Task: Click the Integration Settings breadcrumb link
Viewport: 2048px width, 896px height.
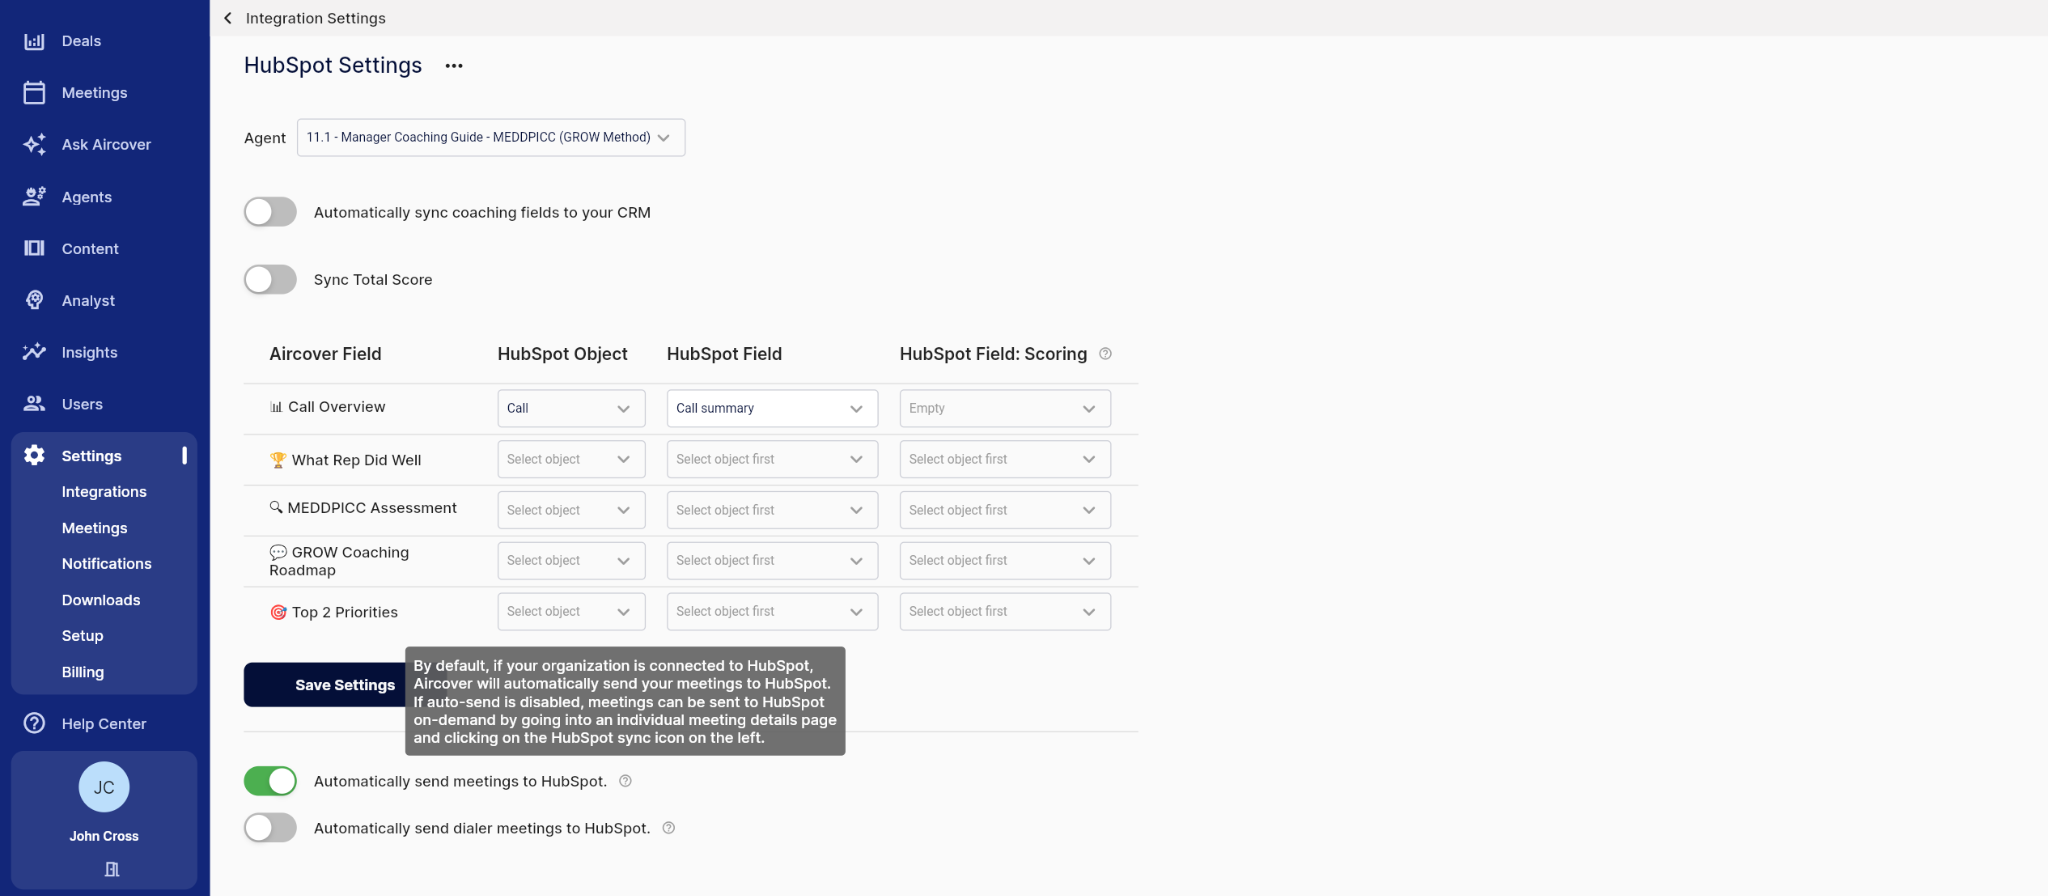Action: pyautogui.click(x=315, y=18)
